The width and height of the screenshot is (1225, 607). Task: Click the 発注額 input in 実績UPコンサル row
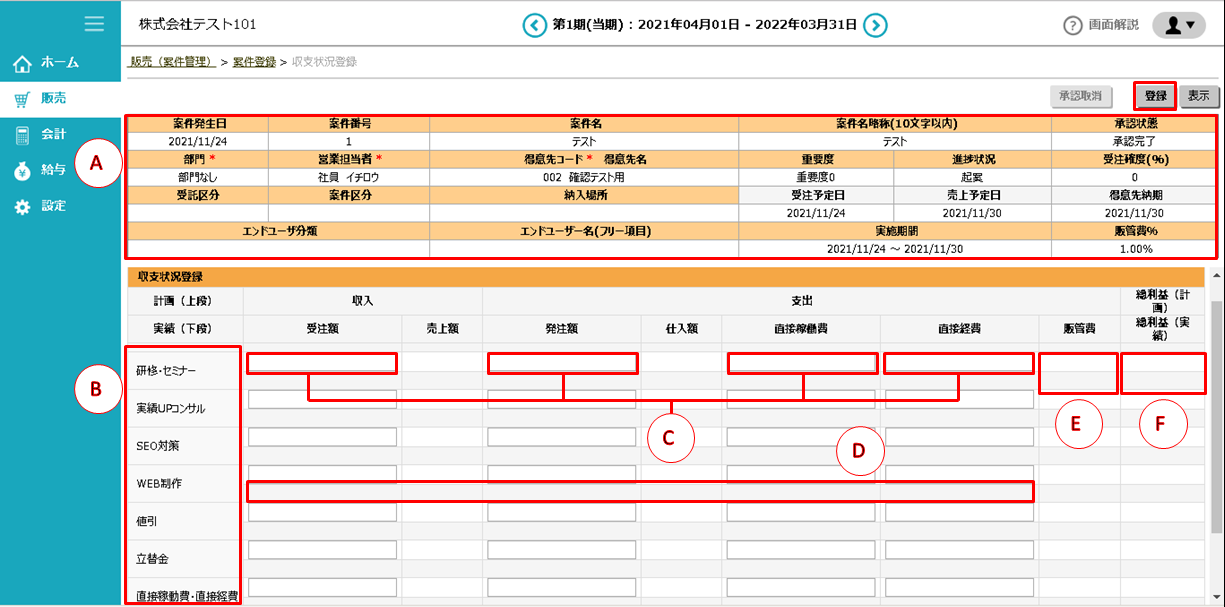562,397
